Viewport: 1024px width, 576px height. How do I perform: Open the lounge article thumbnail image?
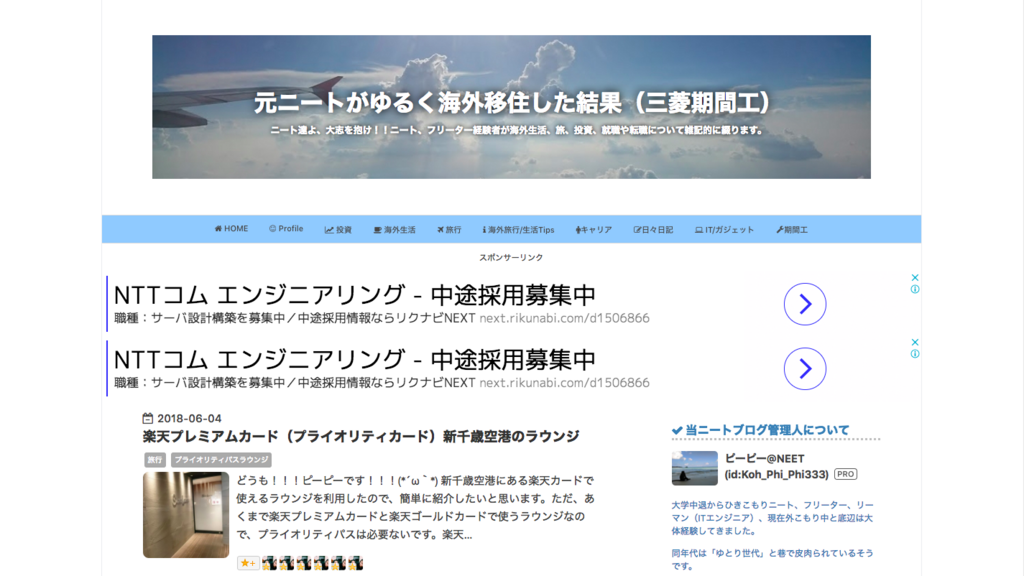tap(186, 515)
